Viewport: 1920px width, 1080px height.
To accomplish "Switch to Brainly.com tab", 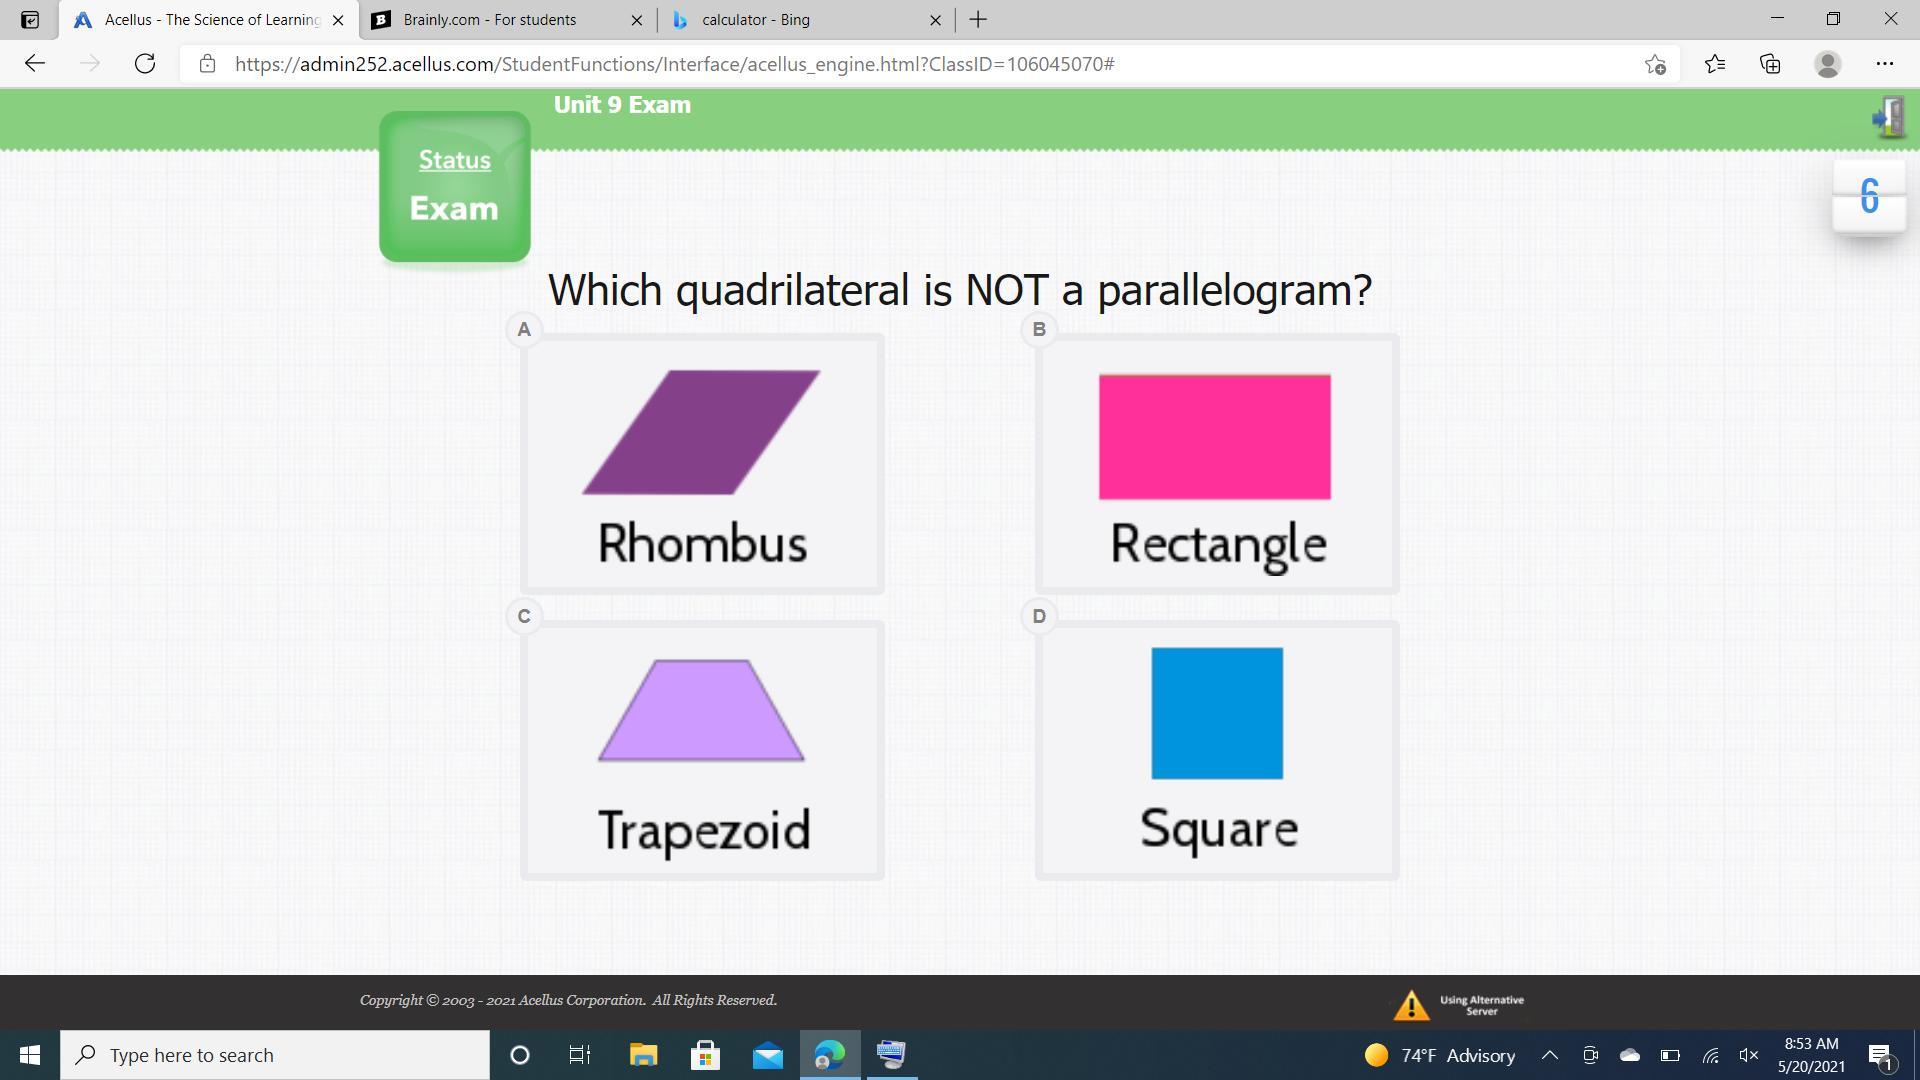I will click(x=490, y=20).
